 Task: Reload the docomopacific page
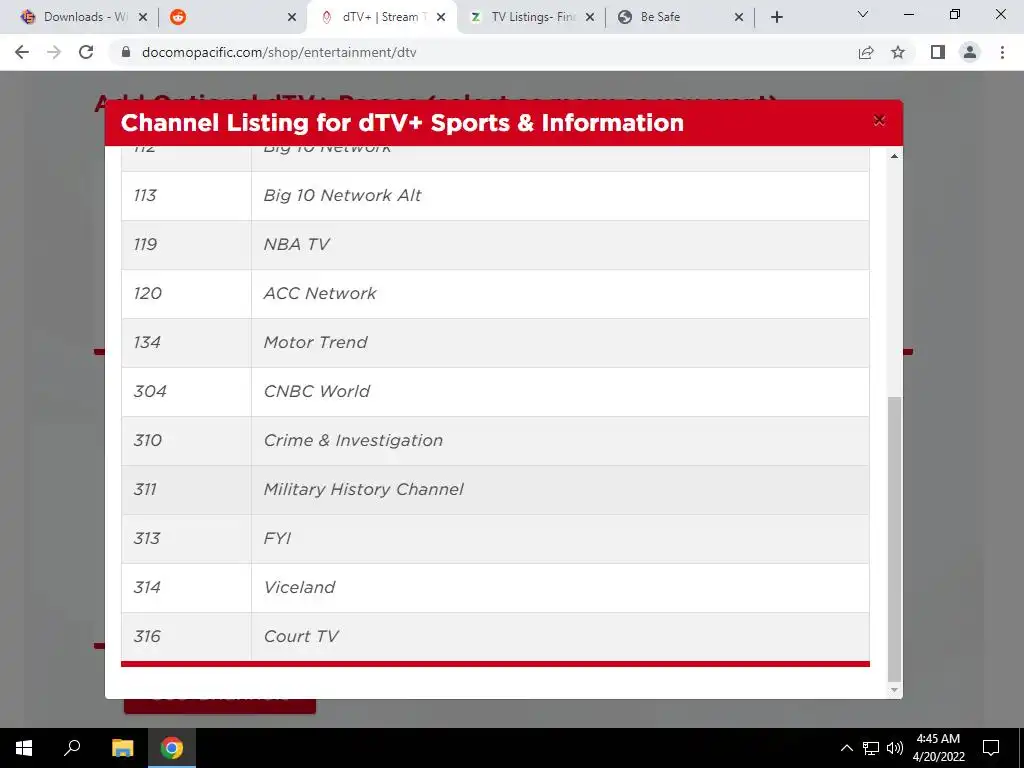click(86, 52)
